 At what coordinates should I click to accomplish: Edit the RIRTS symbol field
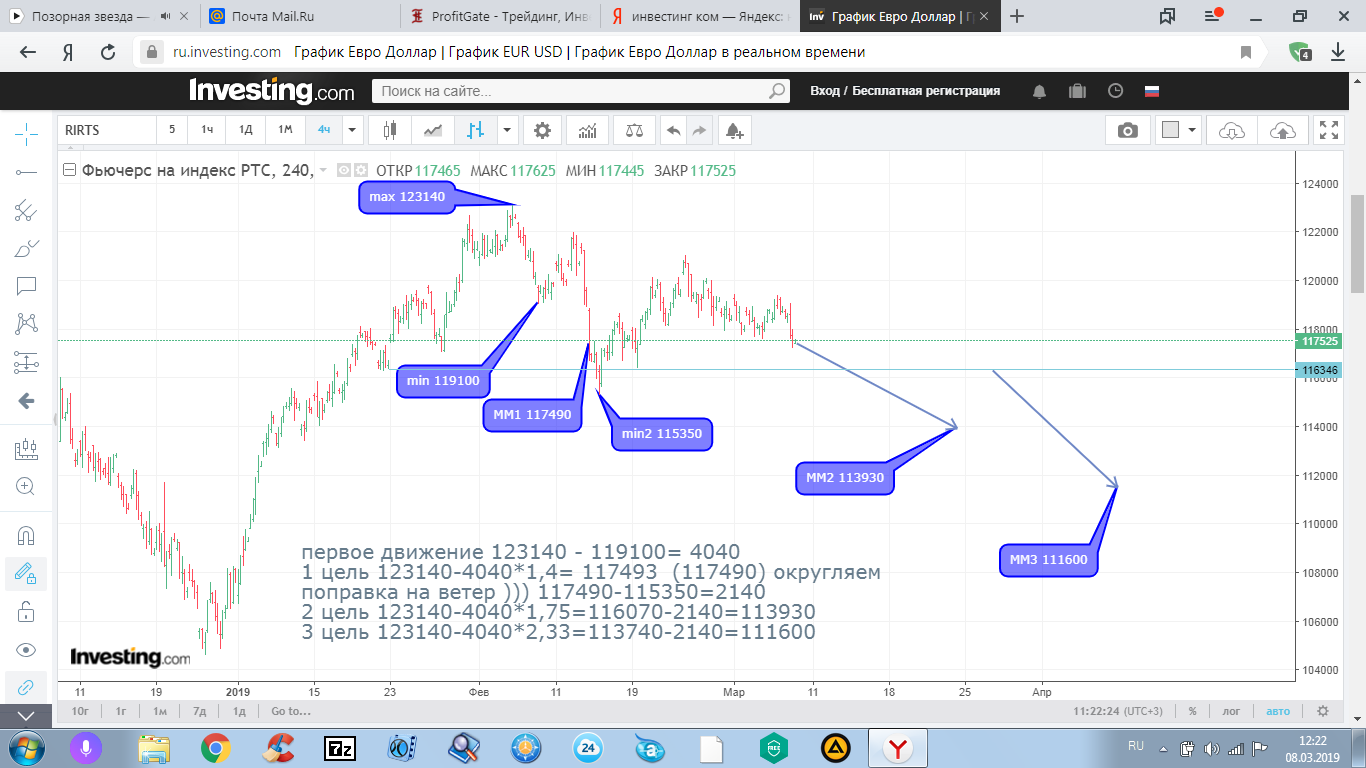pos(106,130)
